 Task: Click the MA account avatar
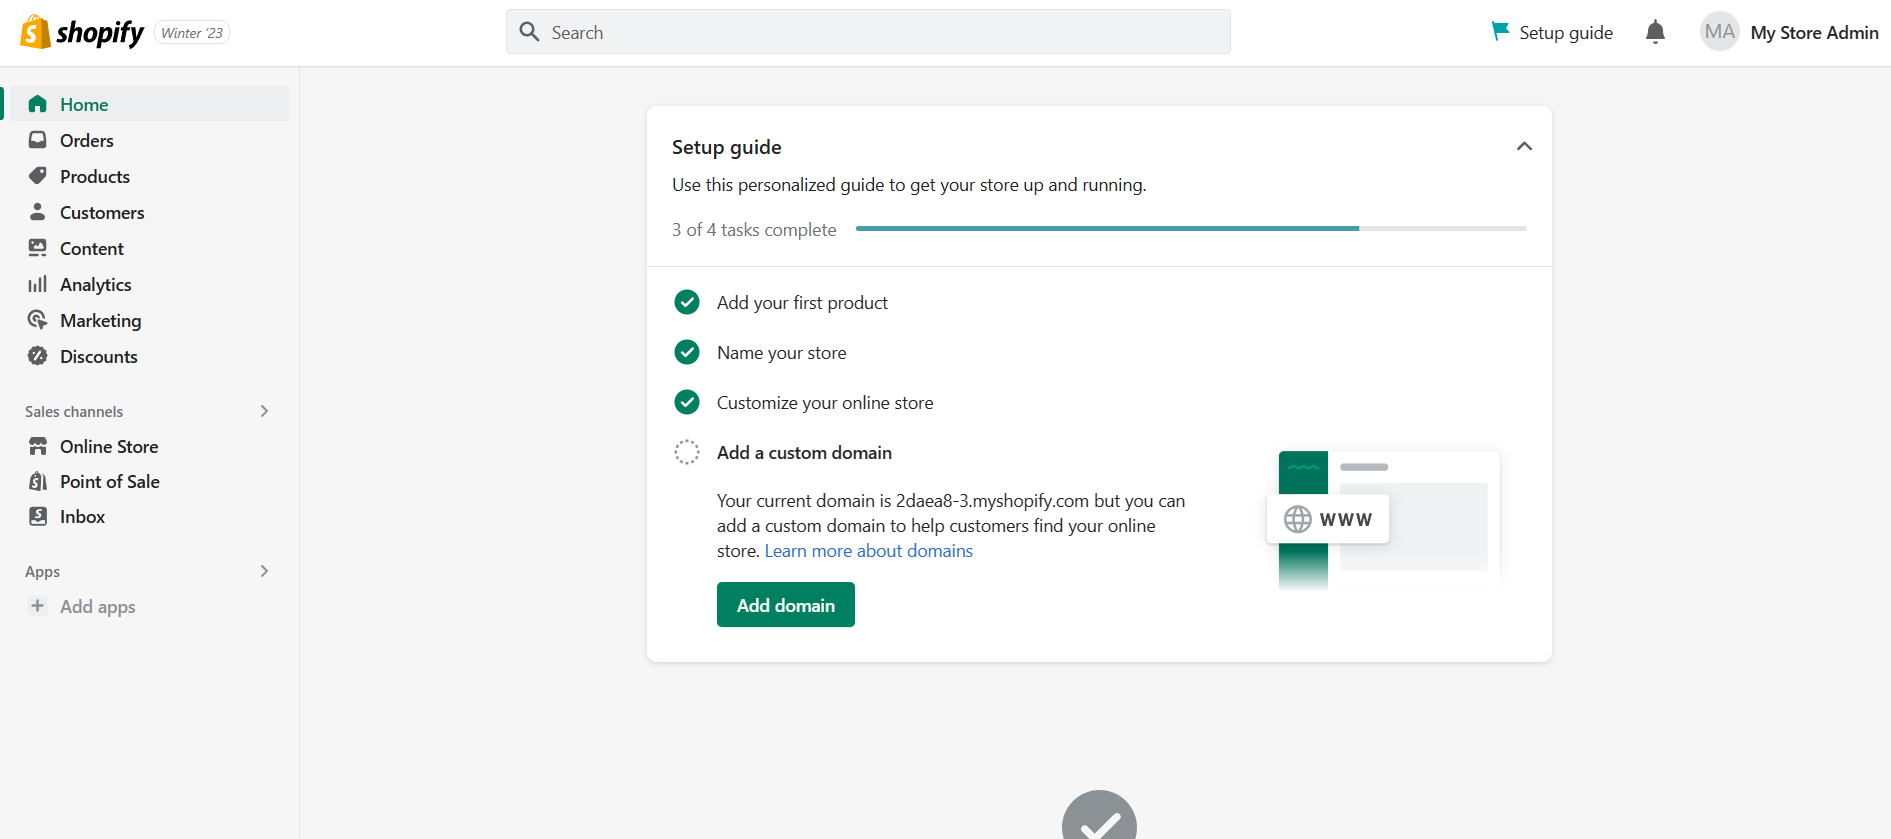click(x=1720, y=32)
